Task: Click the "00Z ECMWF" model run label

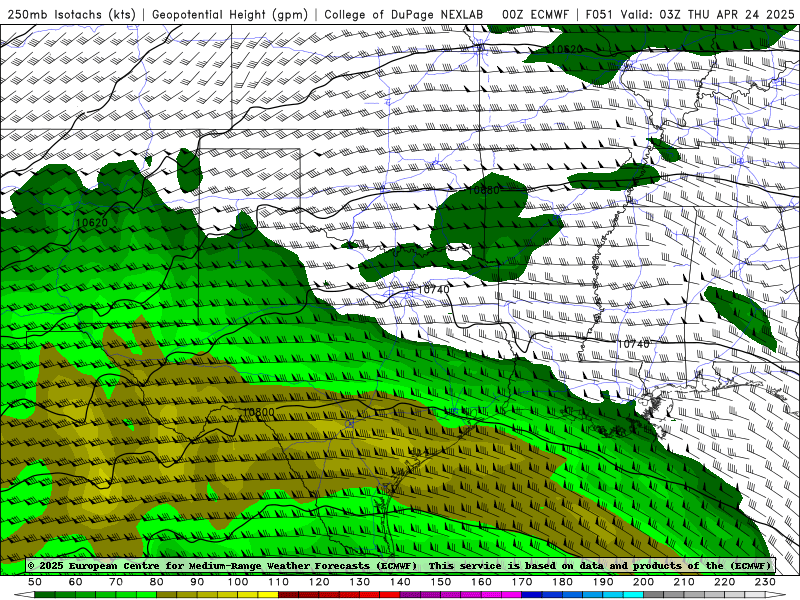Action: tap(535, 14)
